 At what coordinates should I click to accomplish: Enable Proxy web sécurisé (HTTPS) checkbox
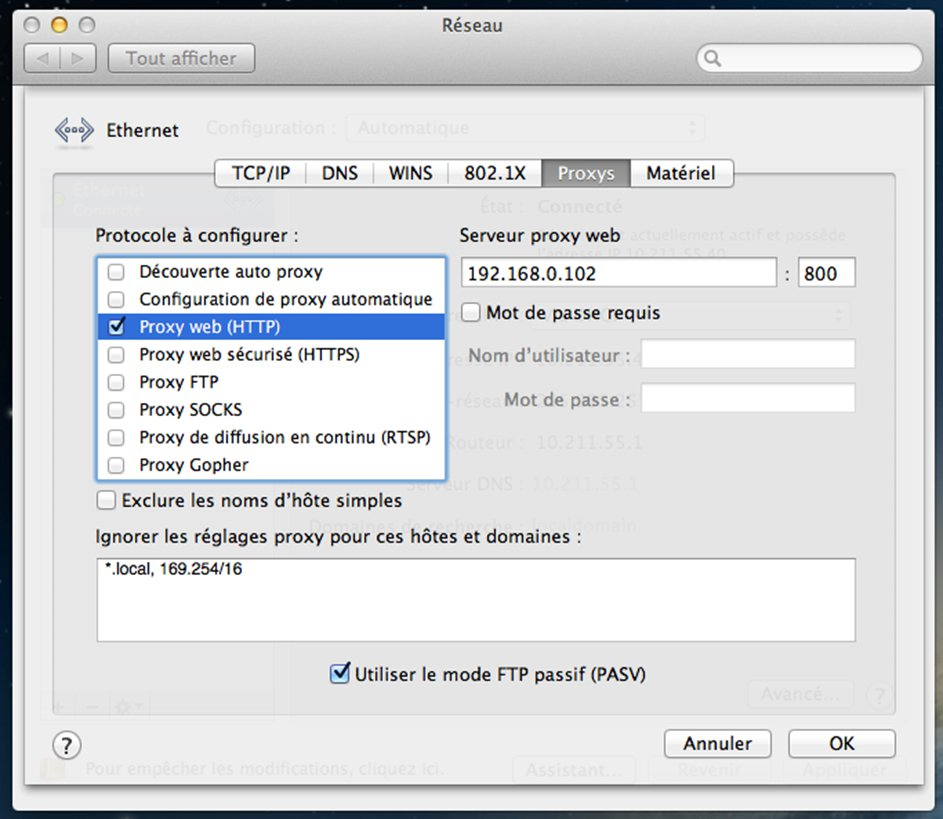[116, 355]
